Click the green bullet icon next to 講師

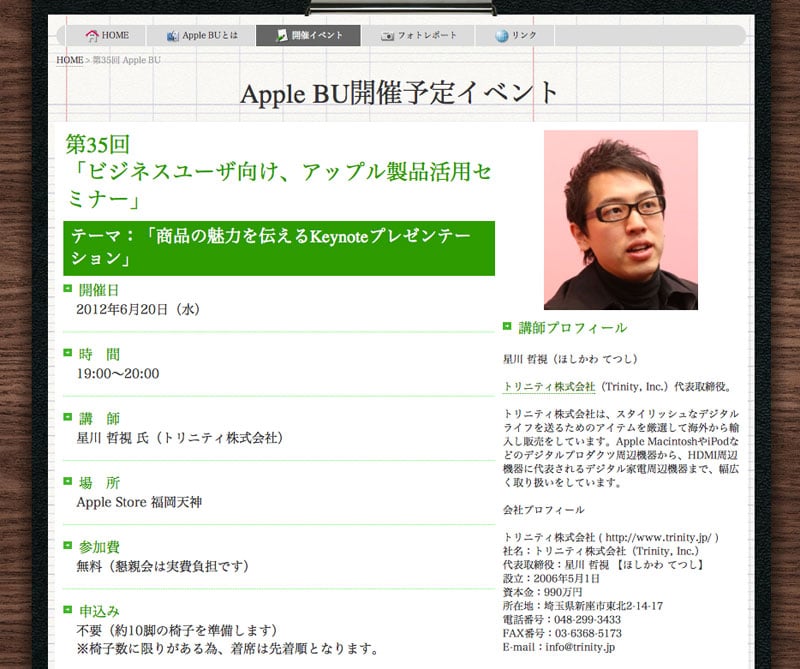68,417
